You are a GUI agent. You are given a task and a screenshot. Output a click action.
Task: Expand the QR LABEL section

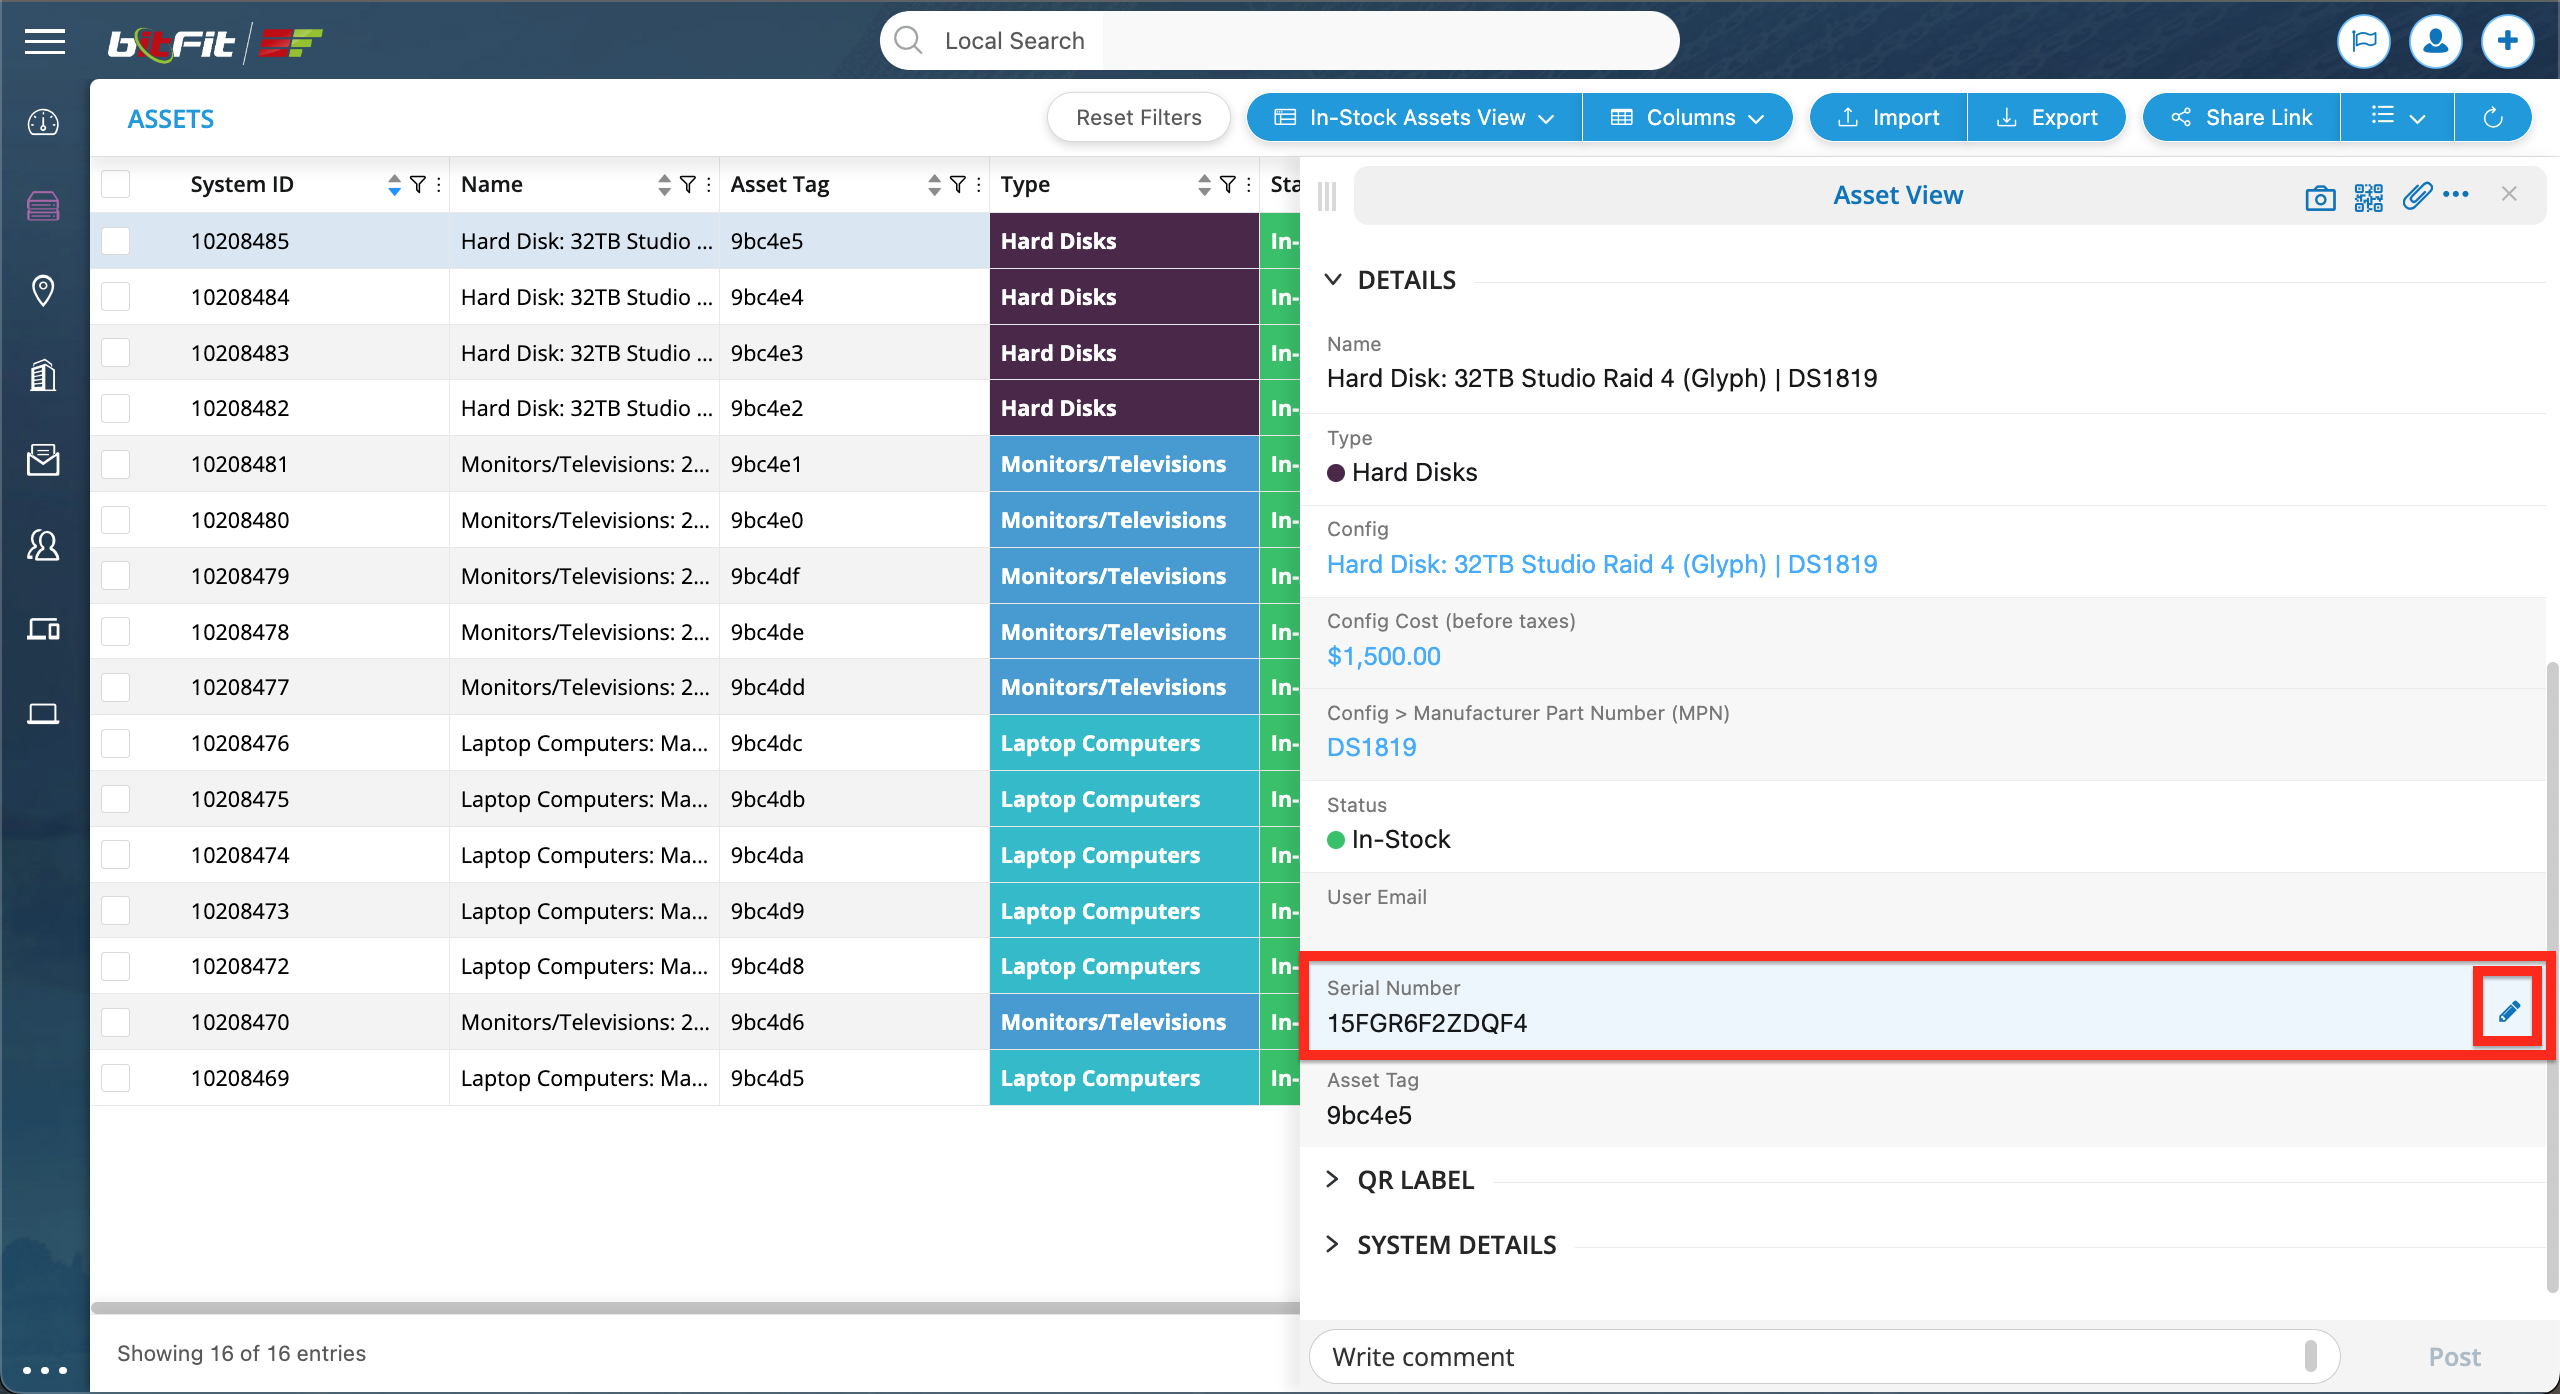click(1414, 1180)
